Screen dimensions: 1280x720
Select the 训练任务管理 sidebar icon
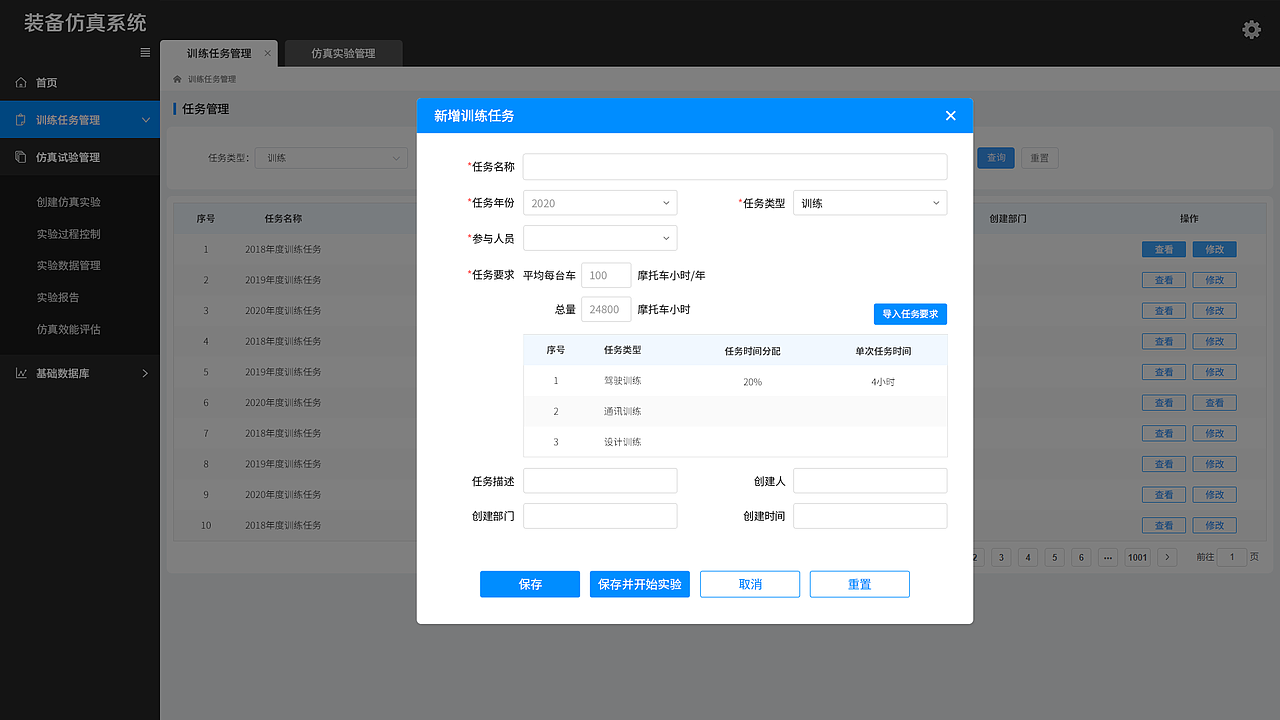[x=18, y=119]
